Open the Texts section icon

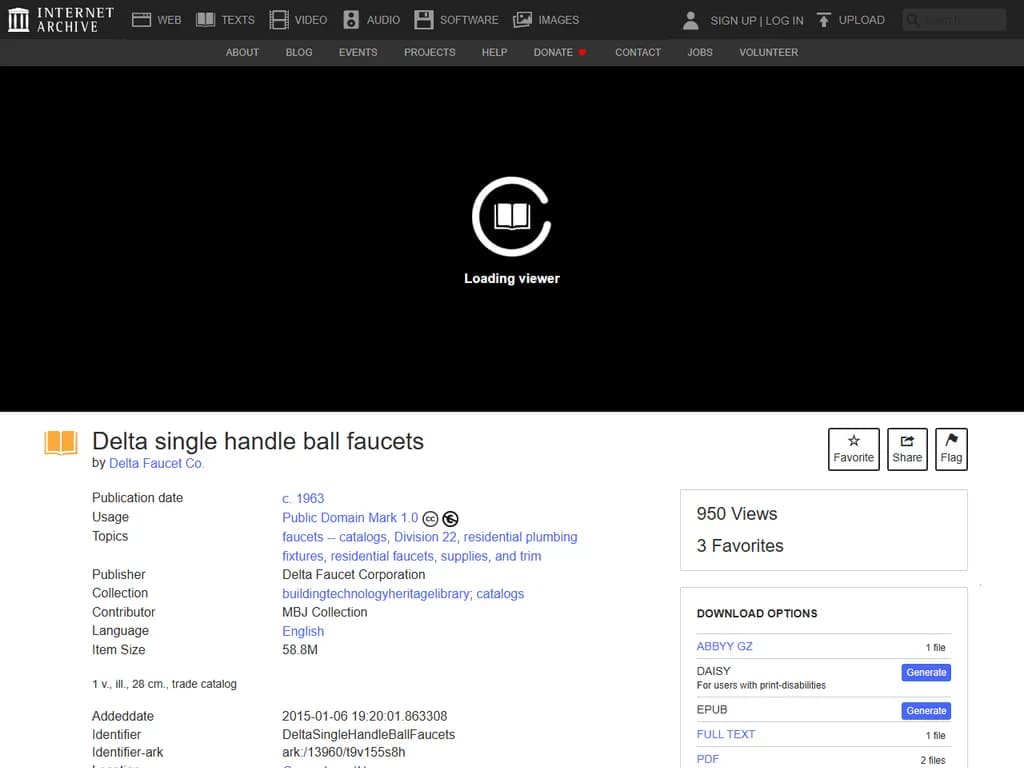pyautogui.click(x=205, y=20)
